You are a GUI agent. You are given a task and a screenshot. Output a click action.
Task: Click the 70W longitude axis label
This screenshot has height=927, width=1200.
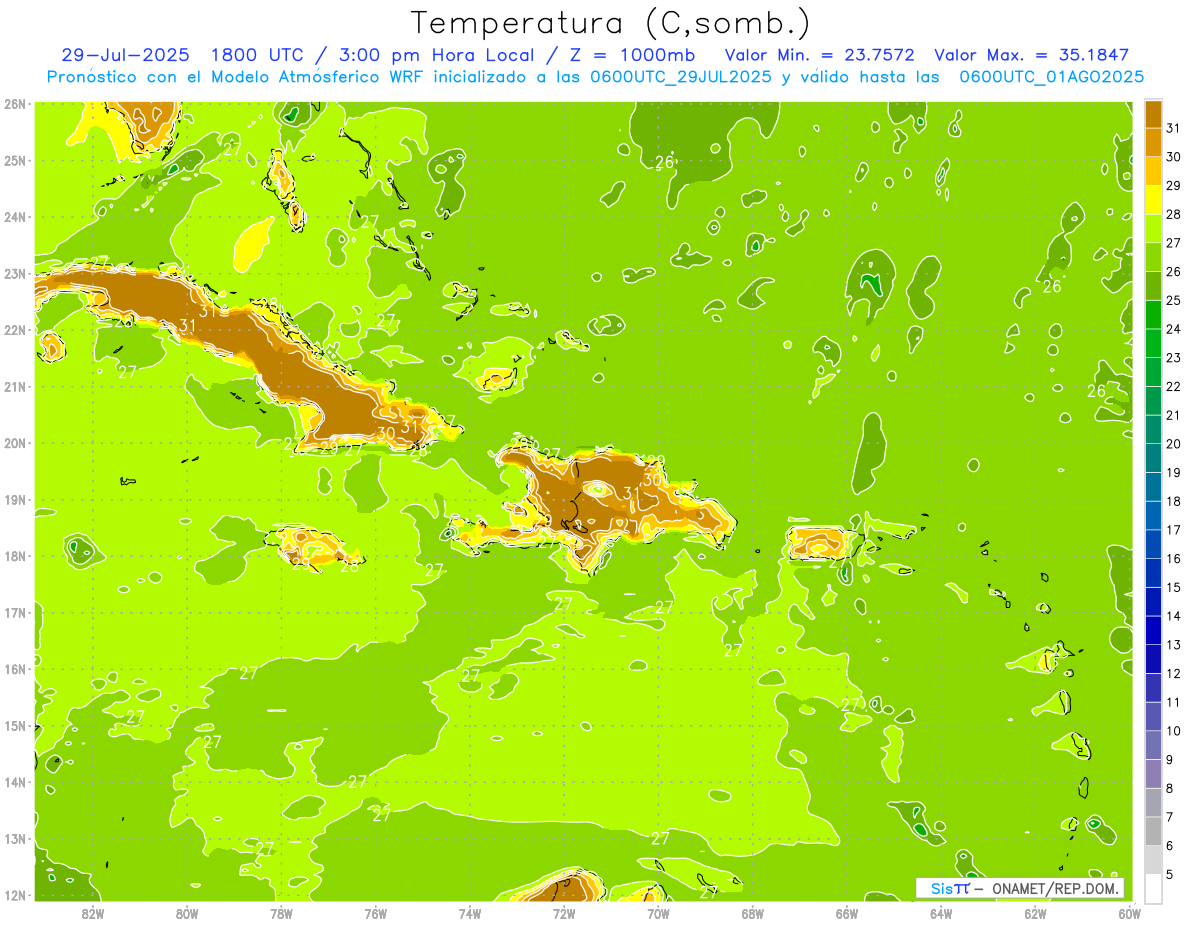pos(658,913)
